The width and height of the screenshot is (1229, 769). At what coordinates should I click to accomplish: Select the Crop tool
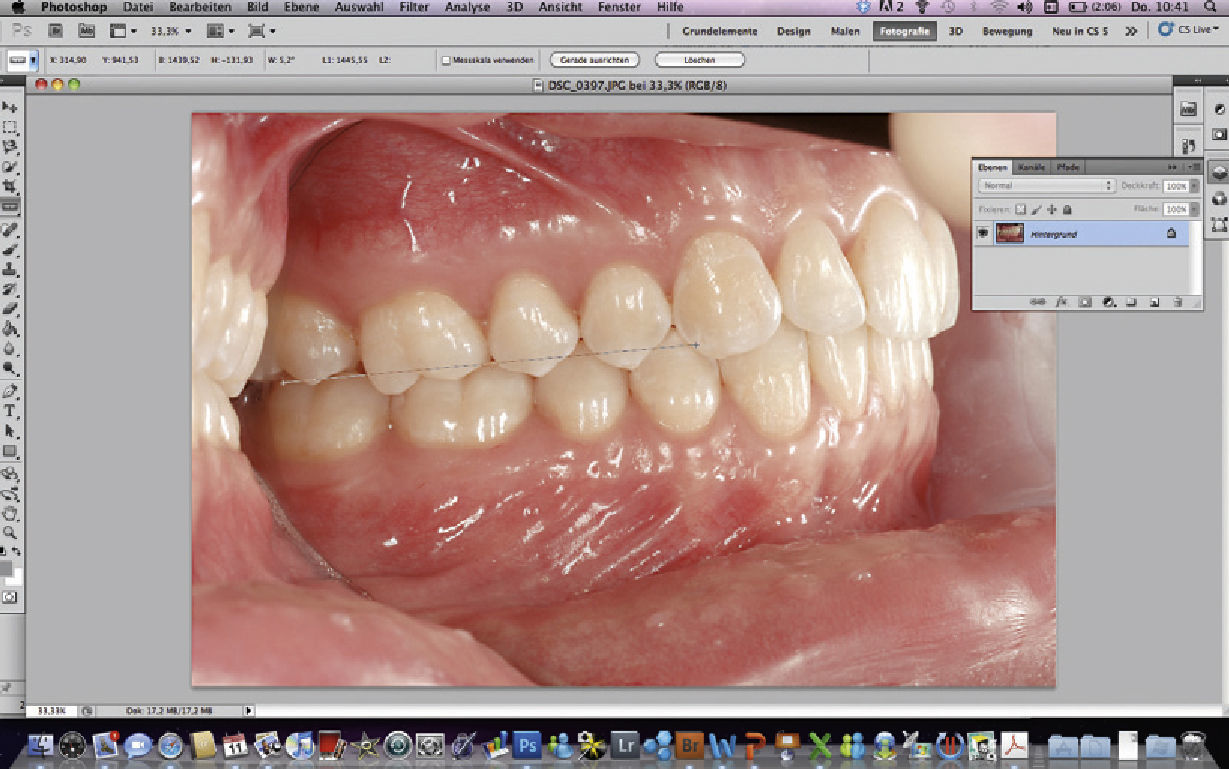[x=10, y=187]
